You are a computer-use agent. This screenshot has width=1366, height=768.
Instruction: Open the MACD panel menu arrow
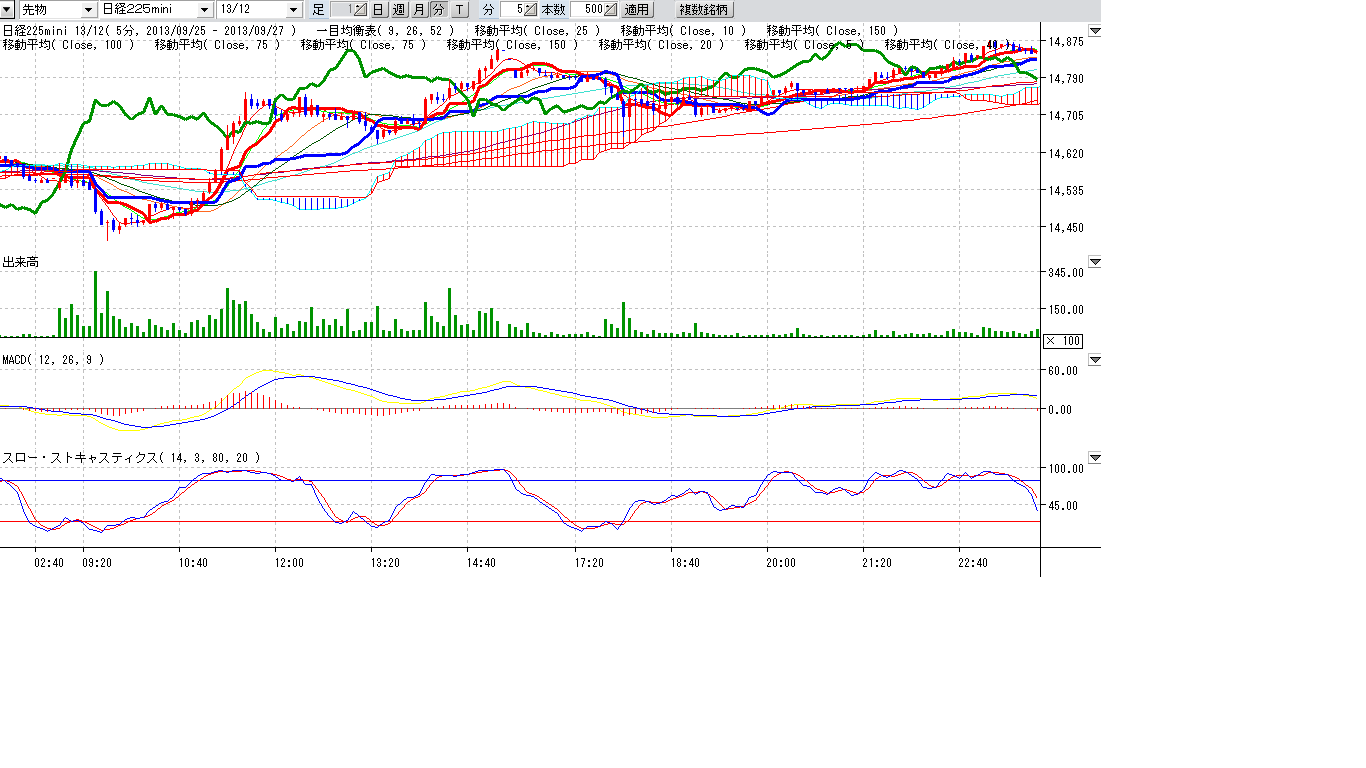click(1095, 359)
